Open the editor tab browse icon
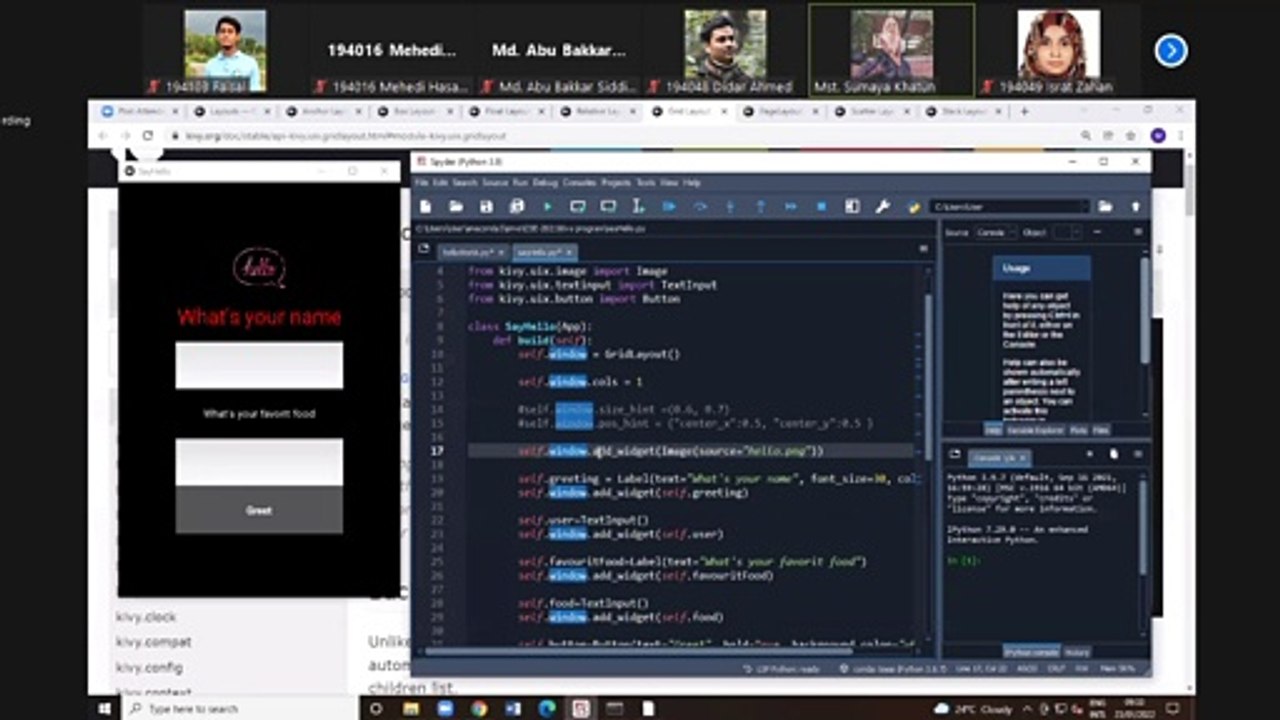 coord(424,248)
